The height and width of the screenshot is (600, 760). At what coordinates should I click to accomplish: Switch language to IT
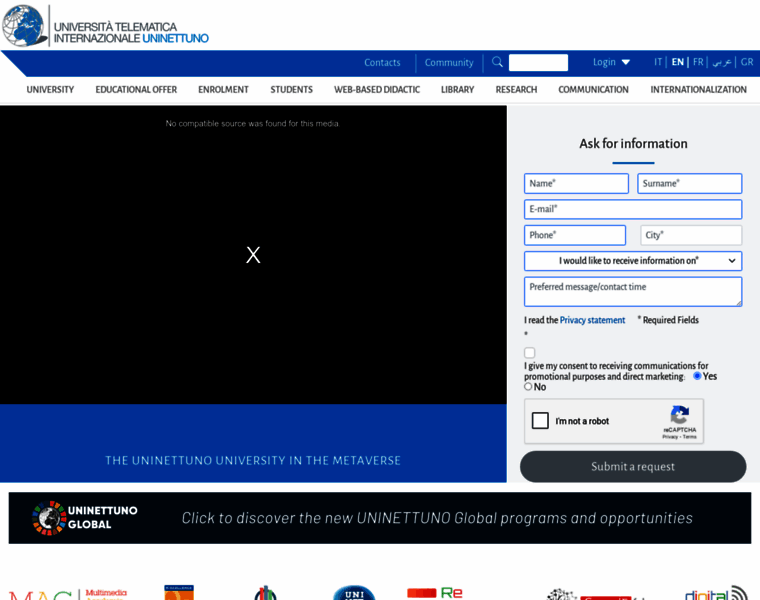tap(658, 62)
